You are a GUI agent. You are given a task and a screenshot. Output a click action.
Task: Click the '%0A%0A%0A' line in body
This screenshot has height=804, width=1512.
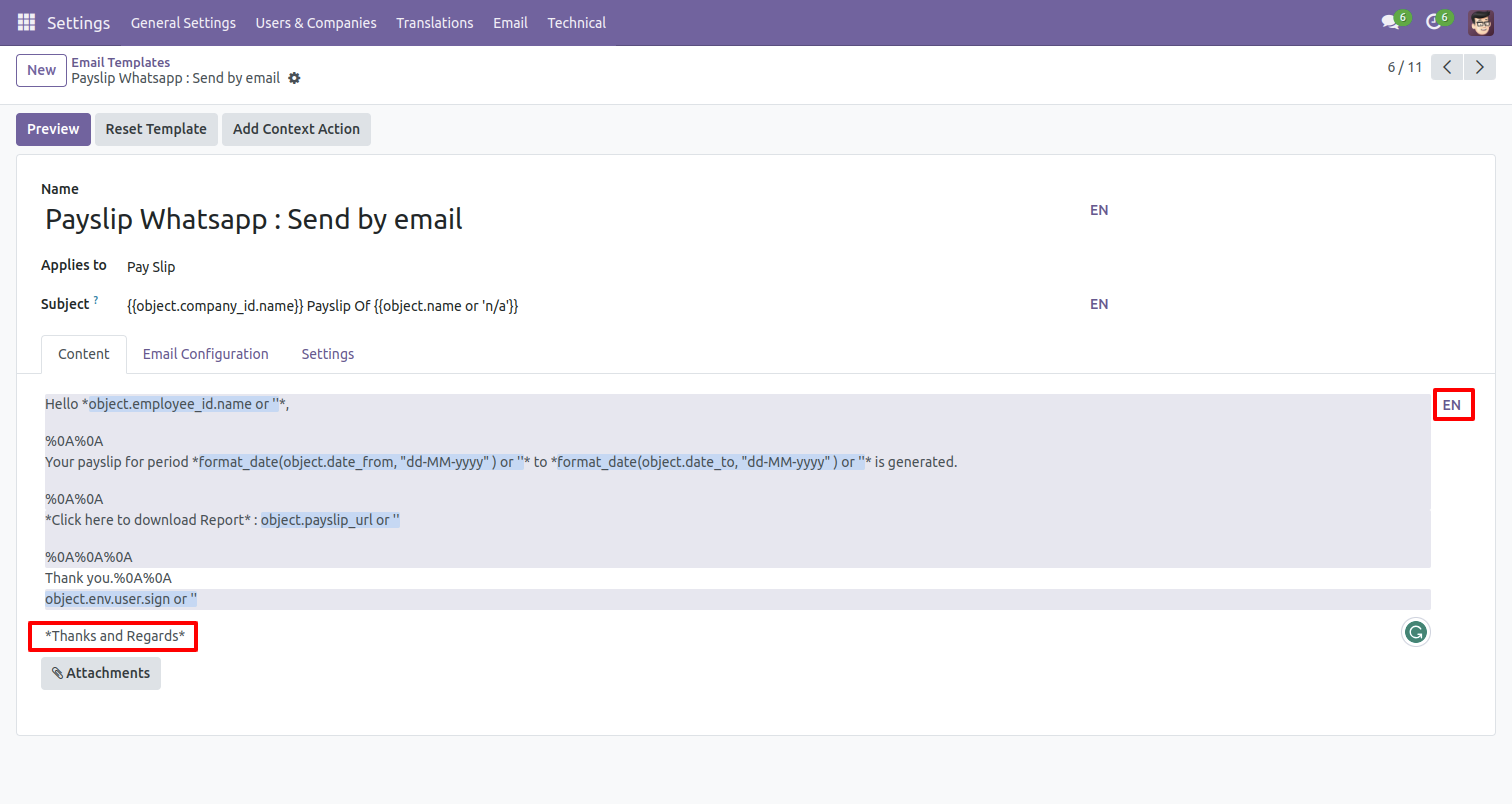(88, 557)
